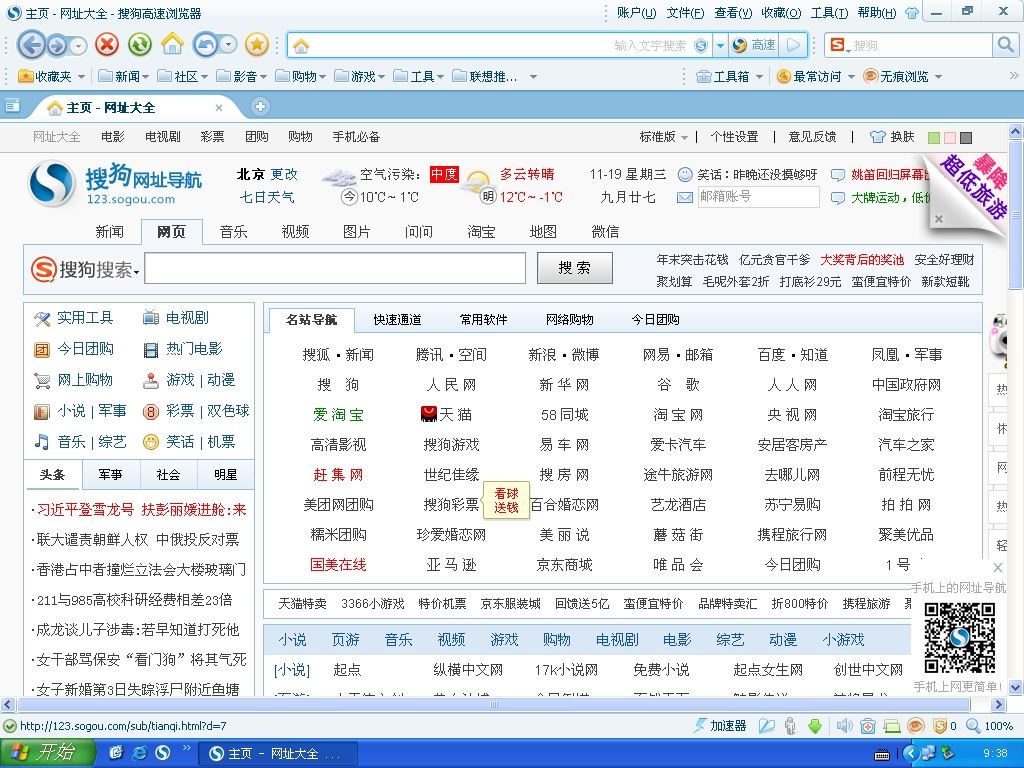Viewport: 1024px width, 768px height.
Task: Focus the main 搜狗搜索 text box
Action: (335, 268)
